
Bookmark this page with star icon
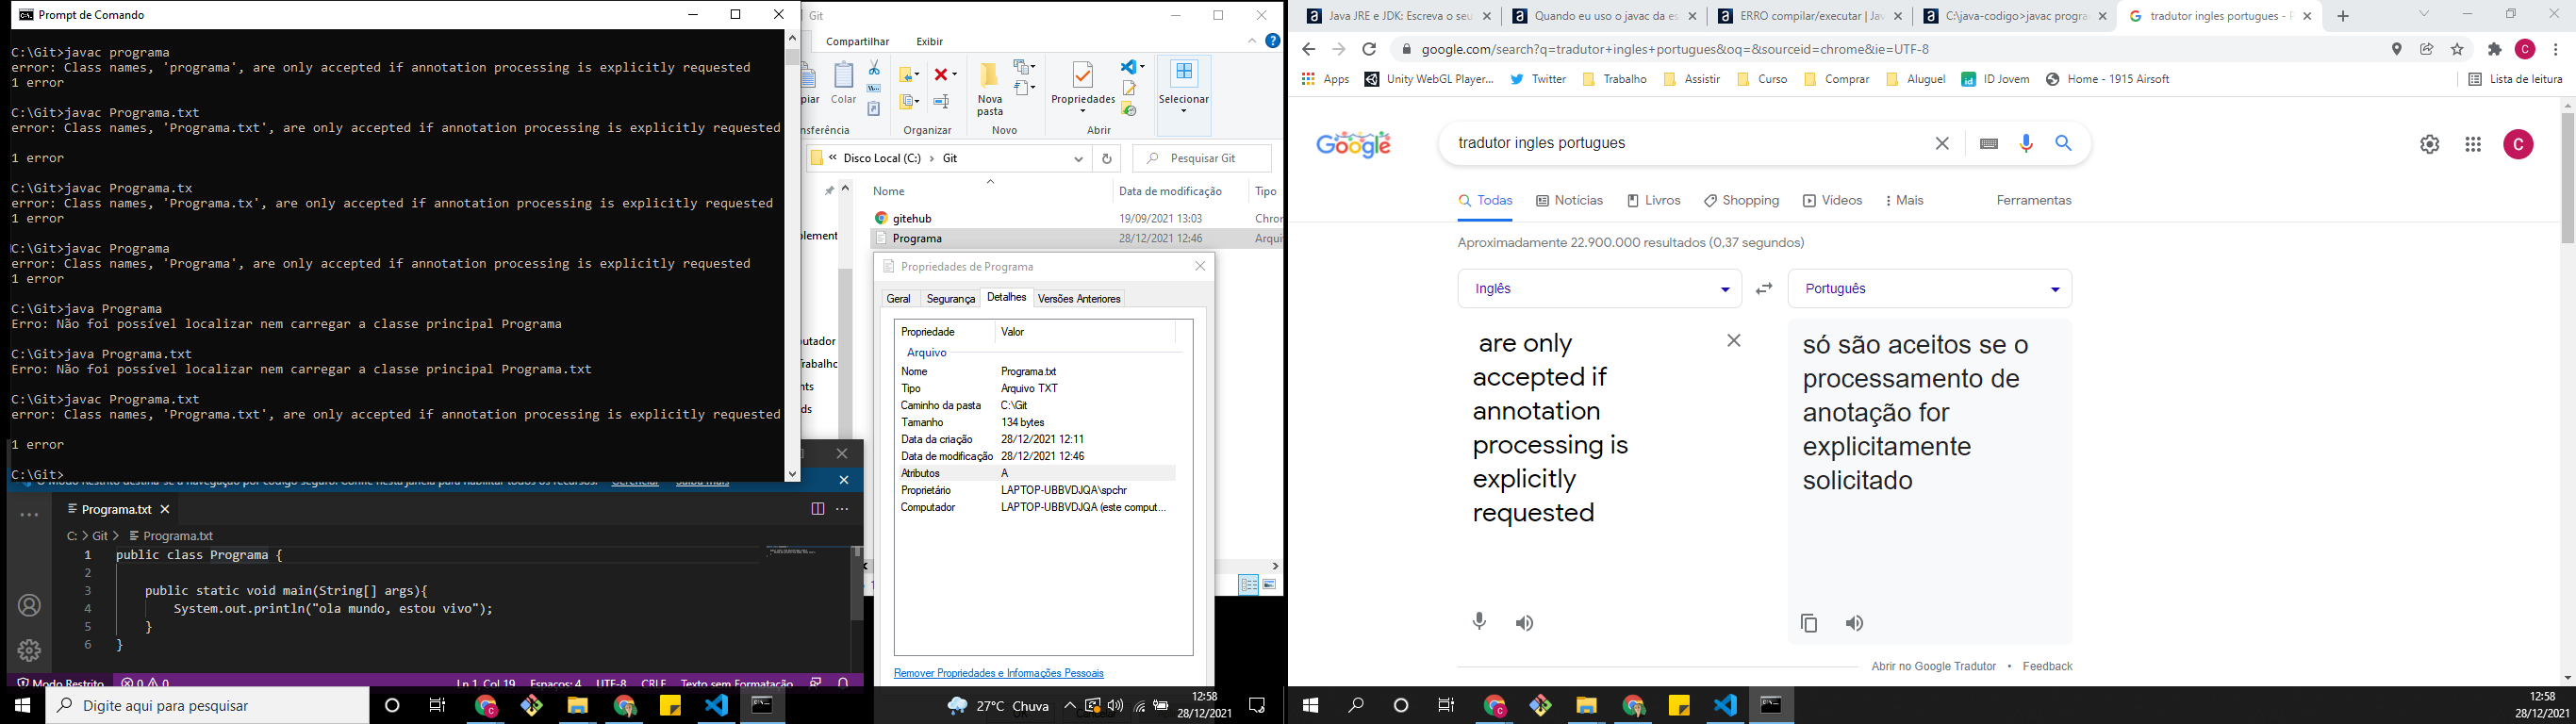click(2457, 49)
